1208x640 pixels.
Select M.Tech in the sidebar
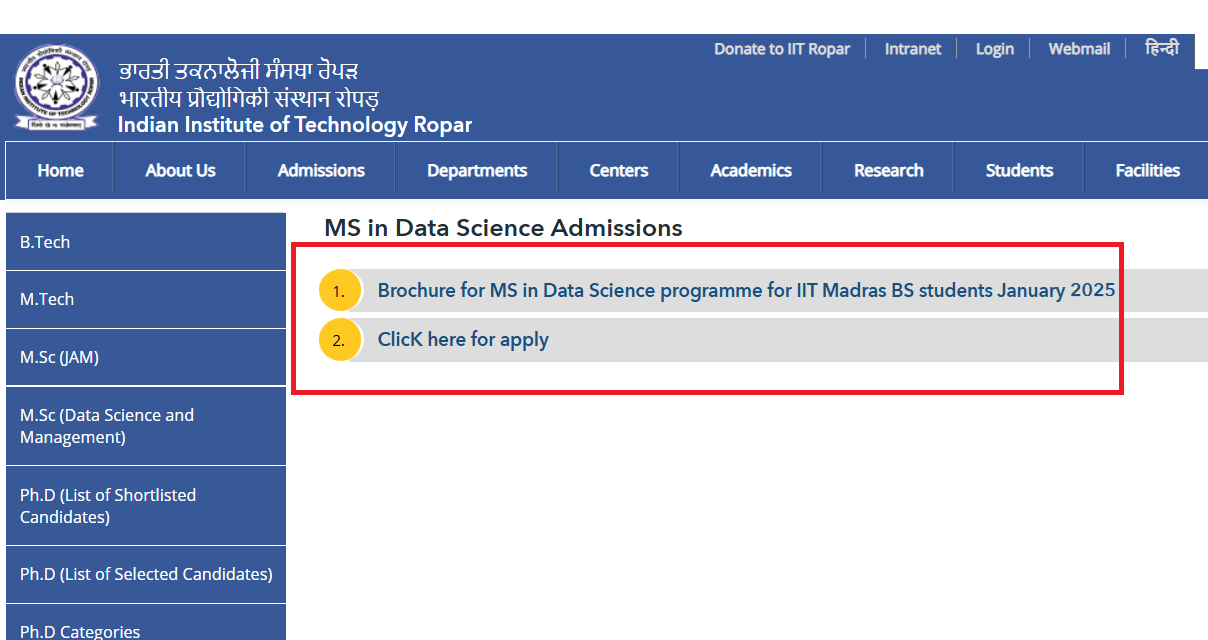coord(146,299)
